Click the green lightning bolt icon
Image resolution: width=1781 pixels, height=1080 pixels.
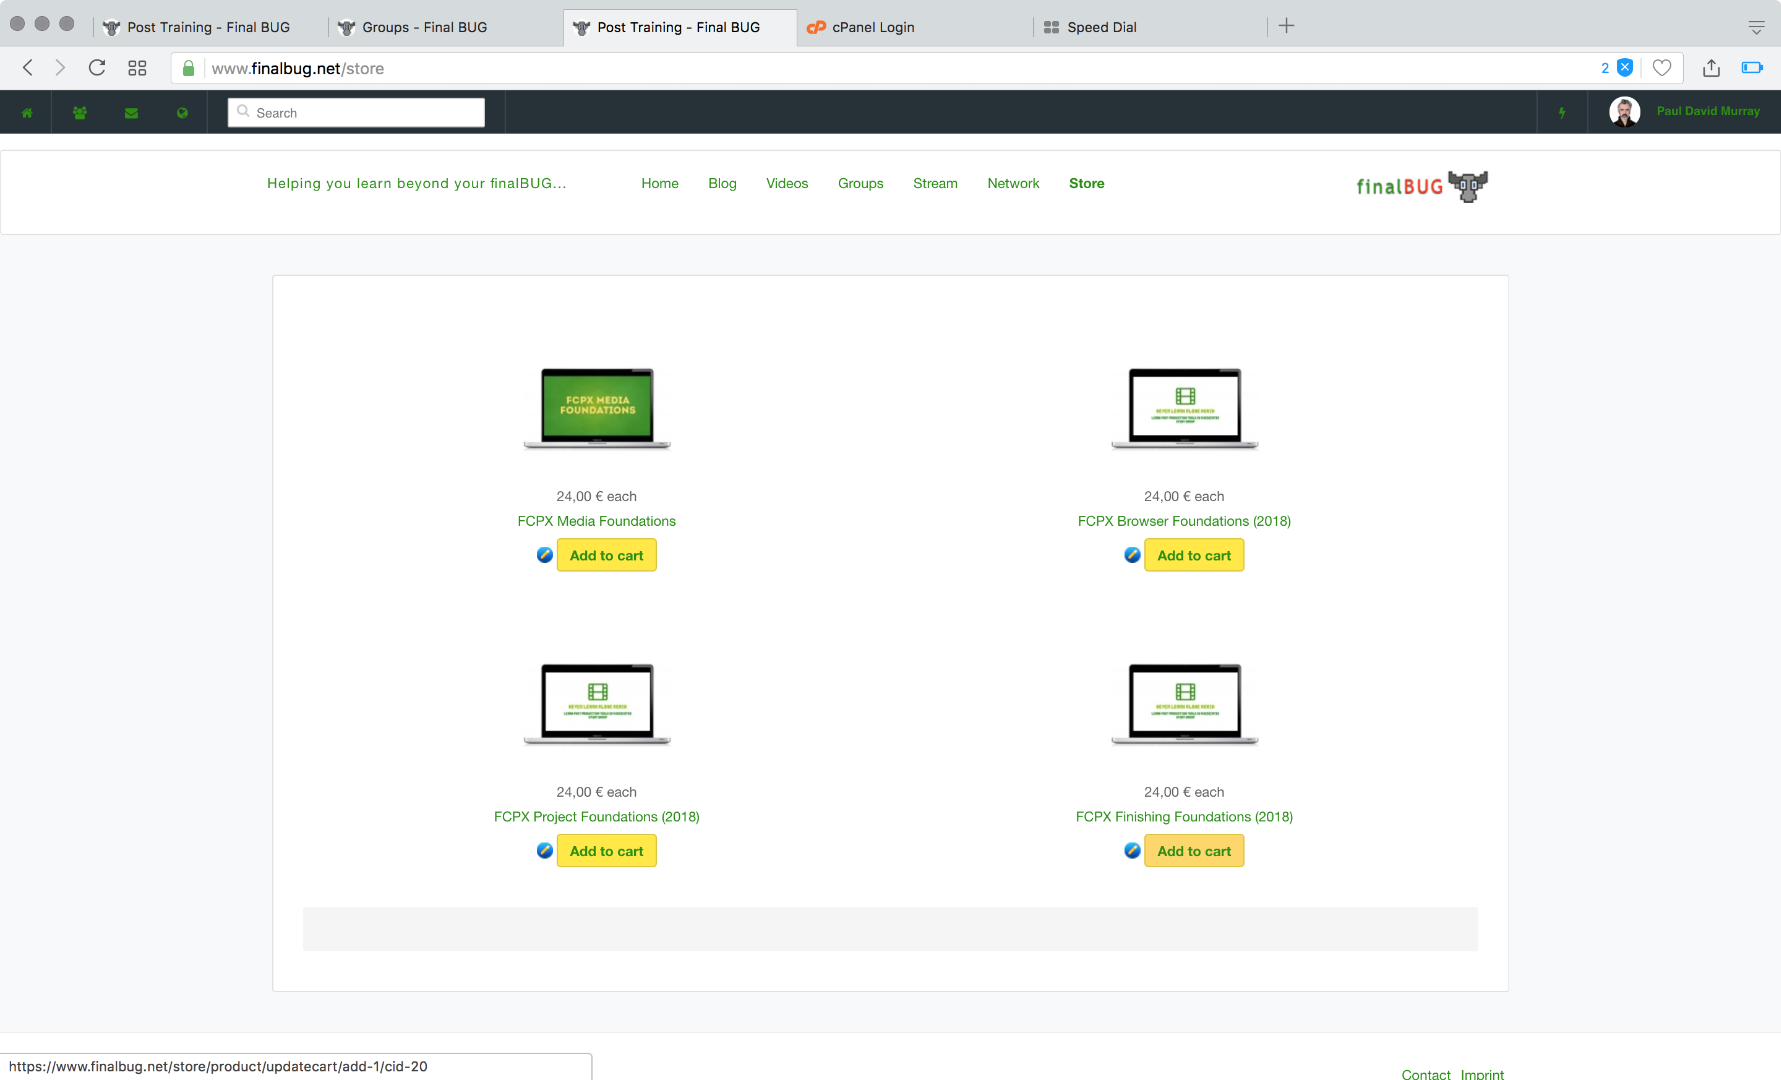(1562, 113)
